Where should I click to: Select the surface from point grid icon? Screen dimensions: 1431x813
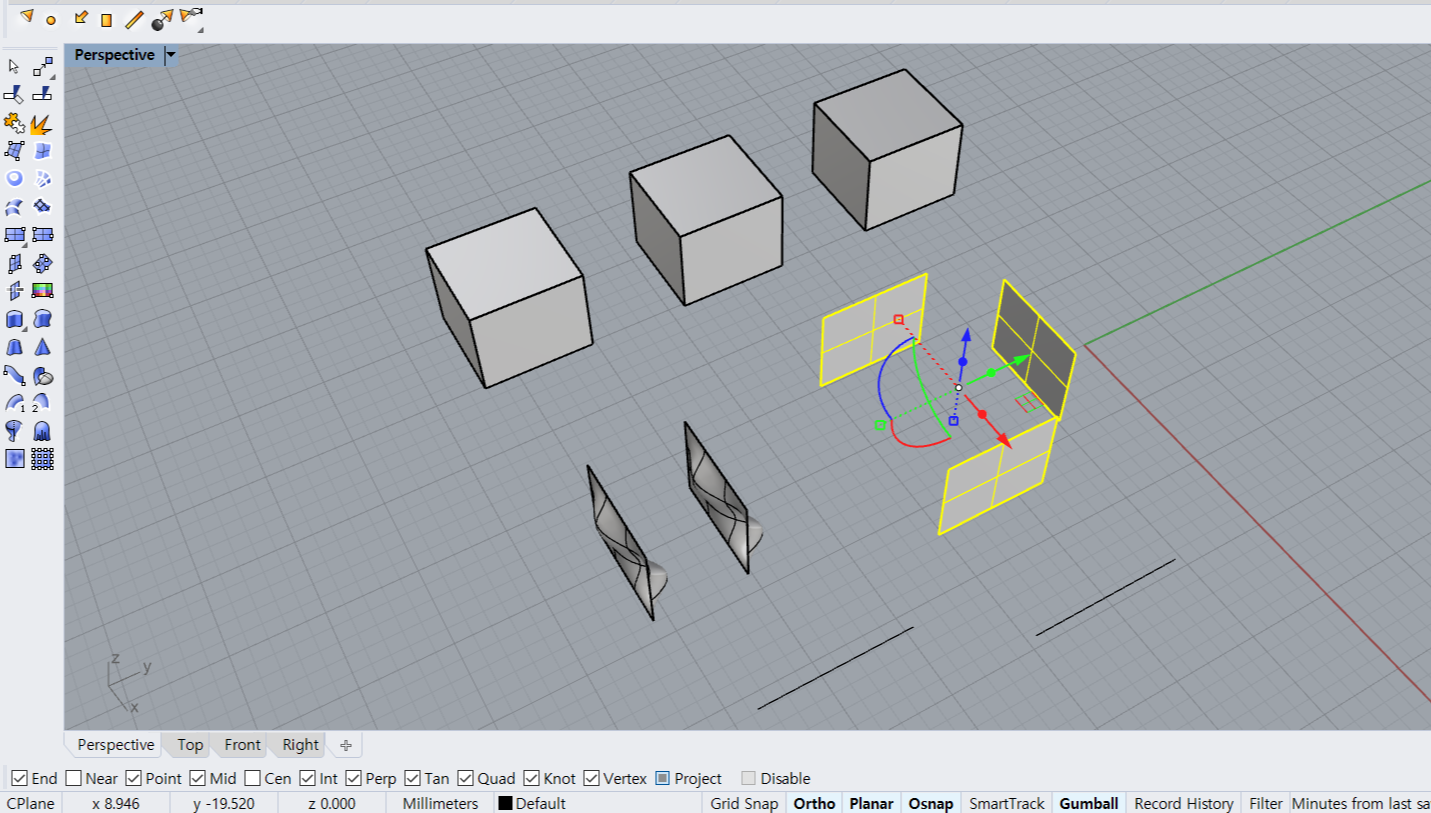pos(42,459)
